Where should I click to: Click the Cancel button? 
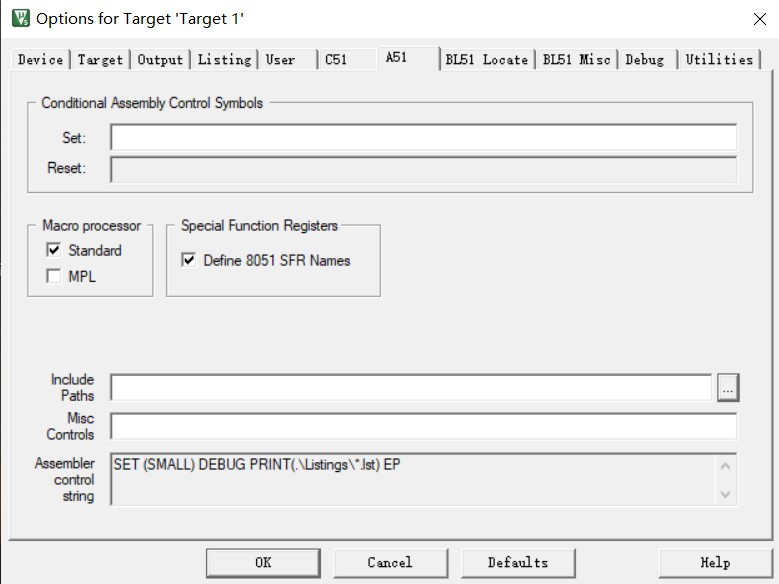[389, 562]
